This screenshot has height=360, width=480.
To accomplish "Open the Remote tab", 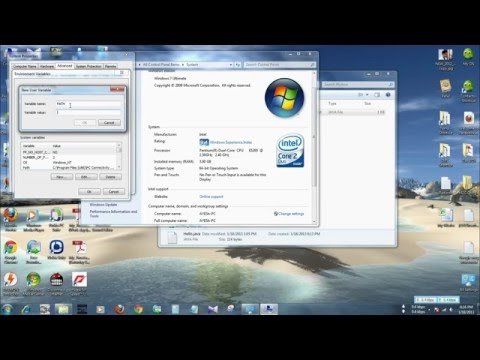I will pos(110,66).
